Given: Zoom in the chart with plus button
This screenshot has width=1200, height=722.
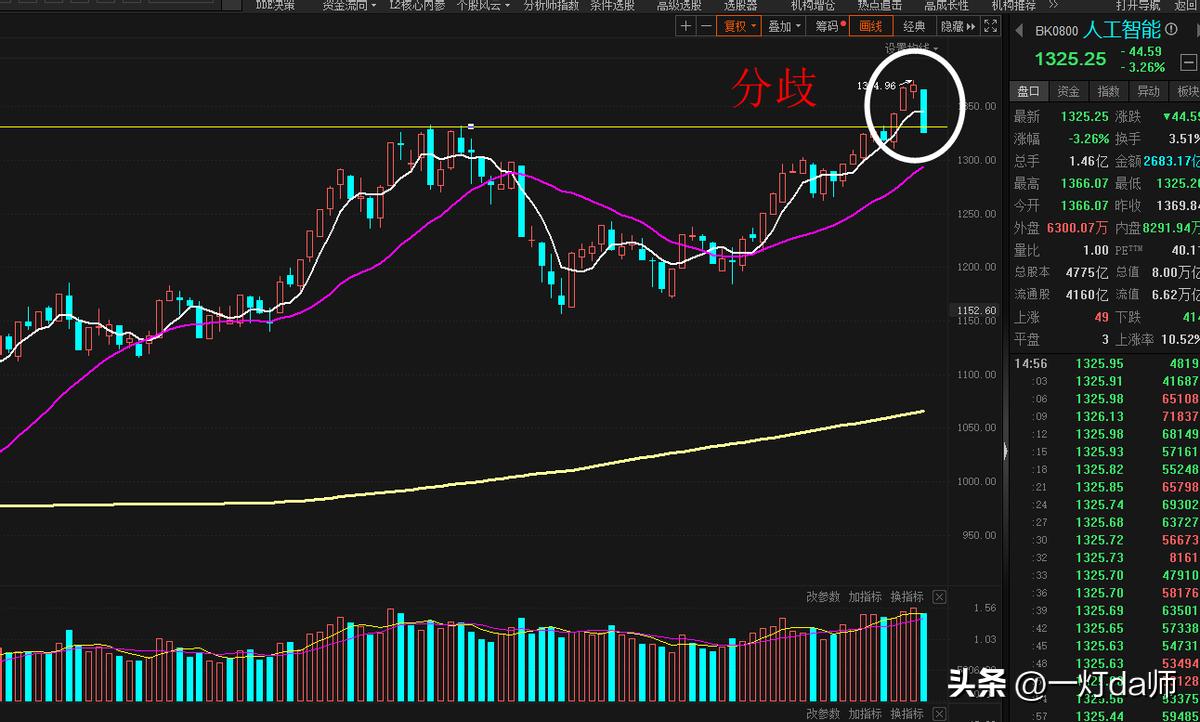Looking at the screenshot, I should point(686,27).
